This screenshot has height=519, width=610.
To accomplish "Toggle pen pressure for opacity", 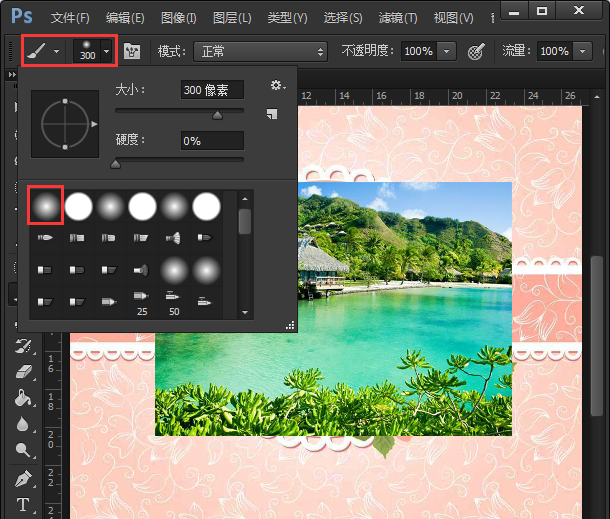I will click(477, 51).
